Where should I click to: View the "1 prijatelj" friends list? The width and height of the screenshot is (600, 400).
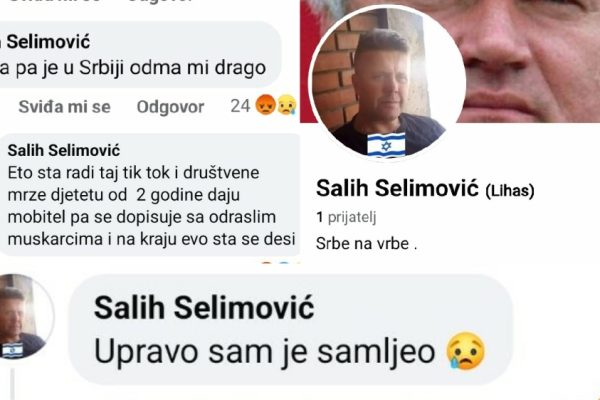[x=346, y=217]
